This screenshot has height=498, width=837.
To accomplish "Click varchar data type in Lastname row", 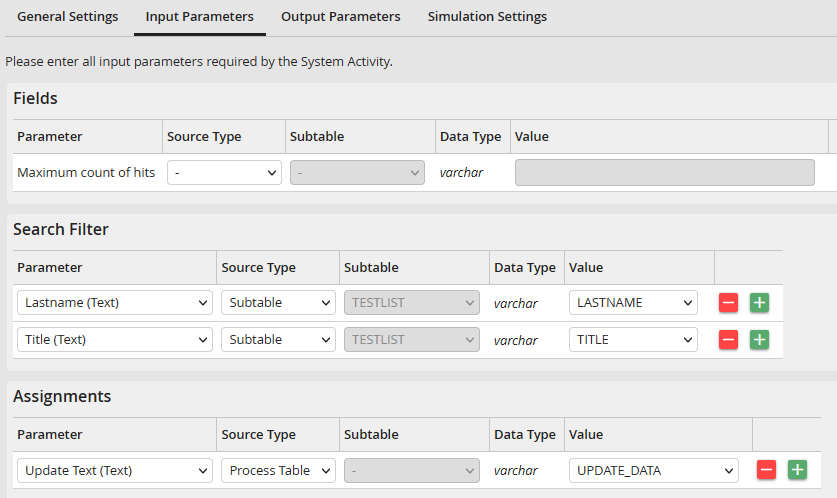I will click(x=516, y=303).
